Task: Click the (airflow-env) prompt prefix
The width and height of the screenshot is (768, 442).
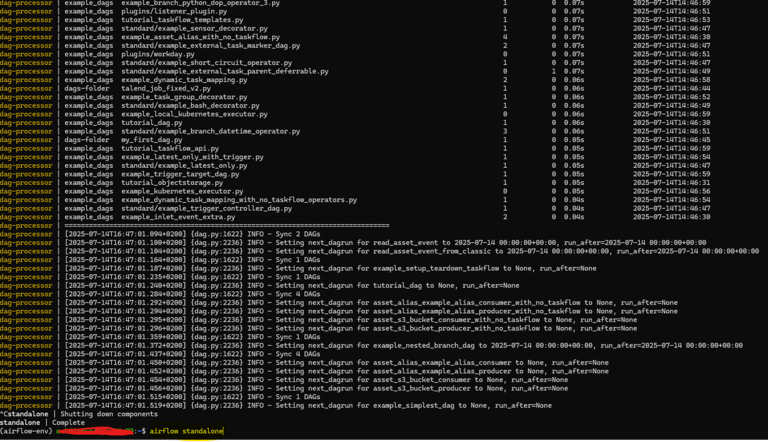Action: click(26, 431)
